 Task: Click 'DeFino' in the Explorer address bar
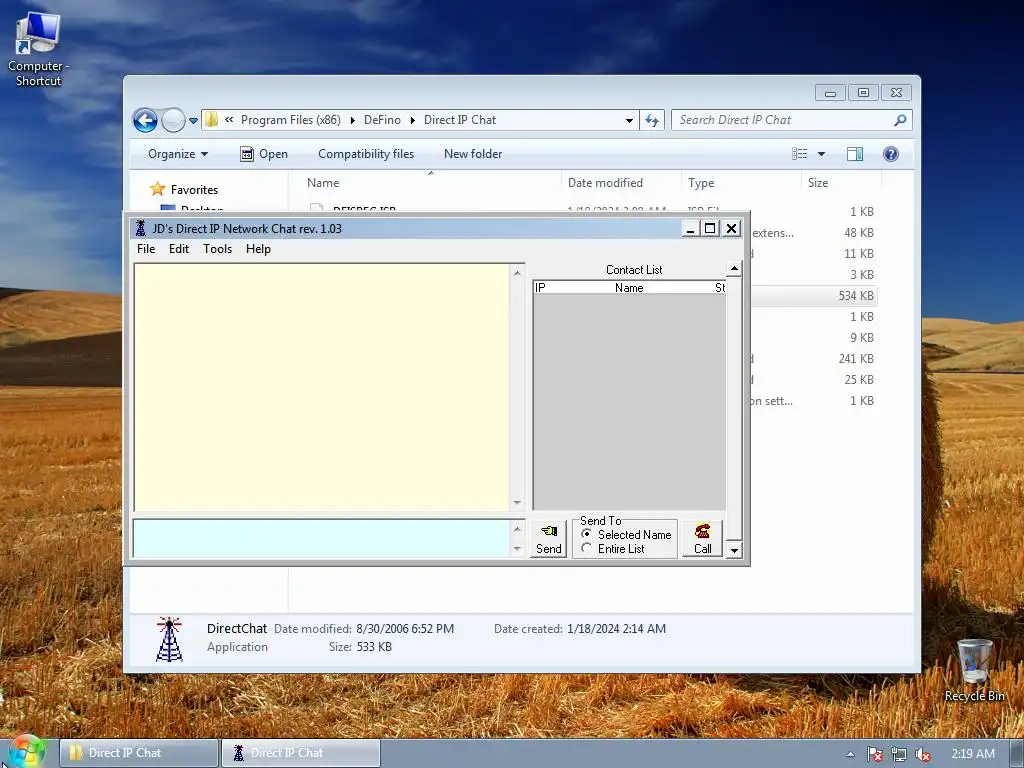click(x=382, y=120)
